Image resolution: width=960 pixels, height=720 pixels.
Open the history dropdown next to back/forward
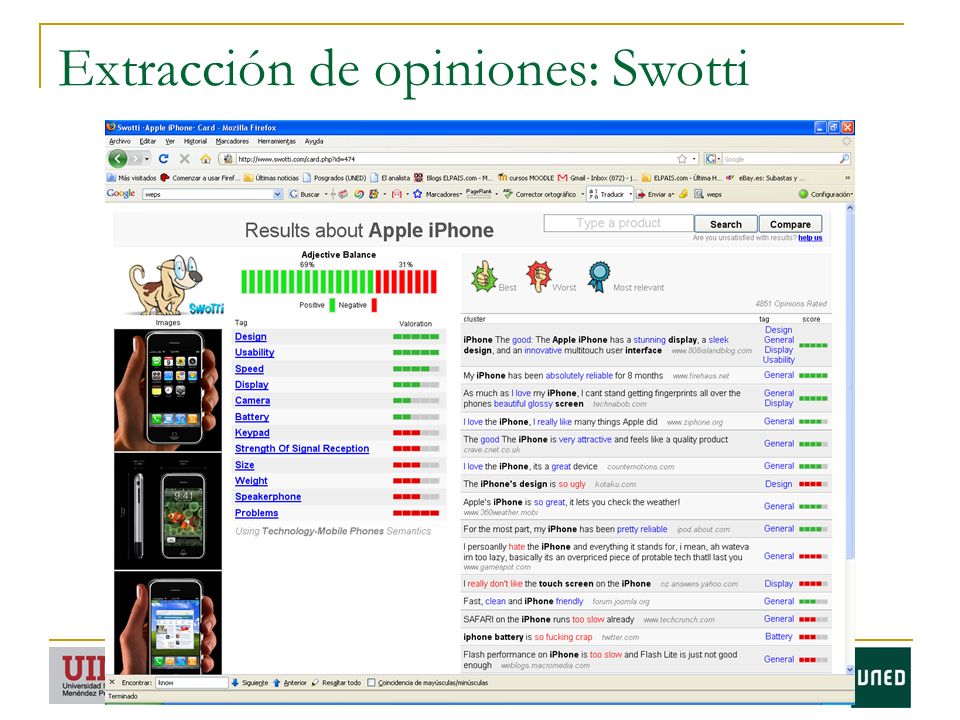(147, 159)
